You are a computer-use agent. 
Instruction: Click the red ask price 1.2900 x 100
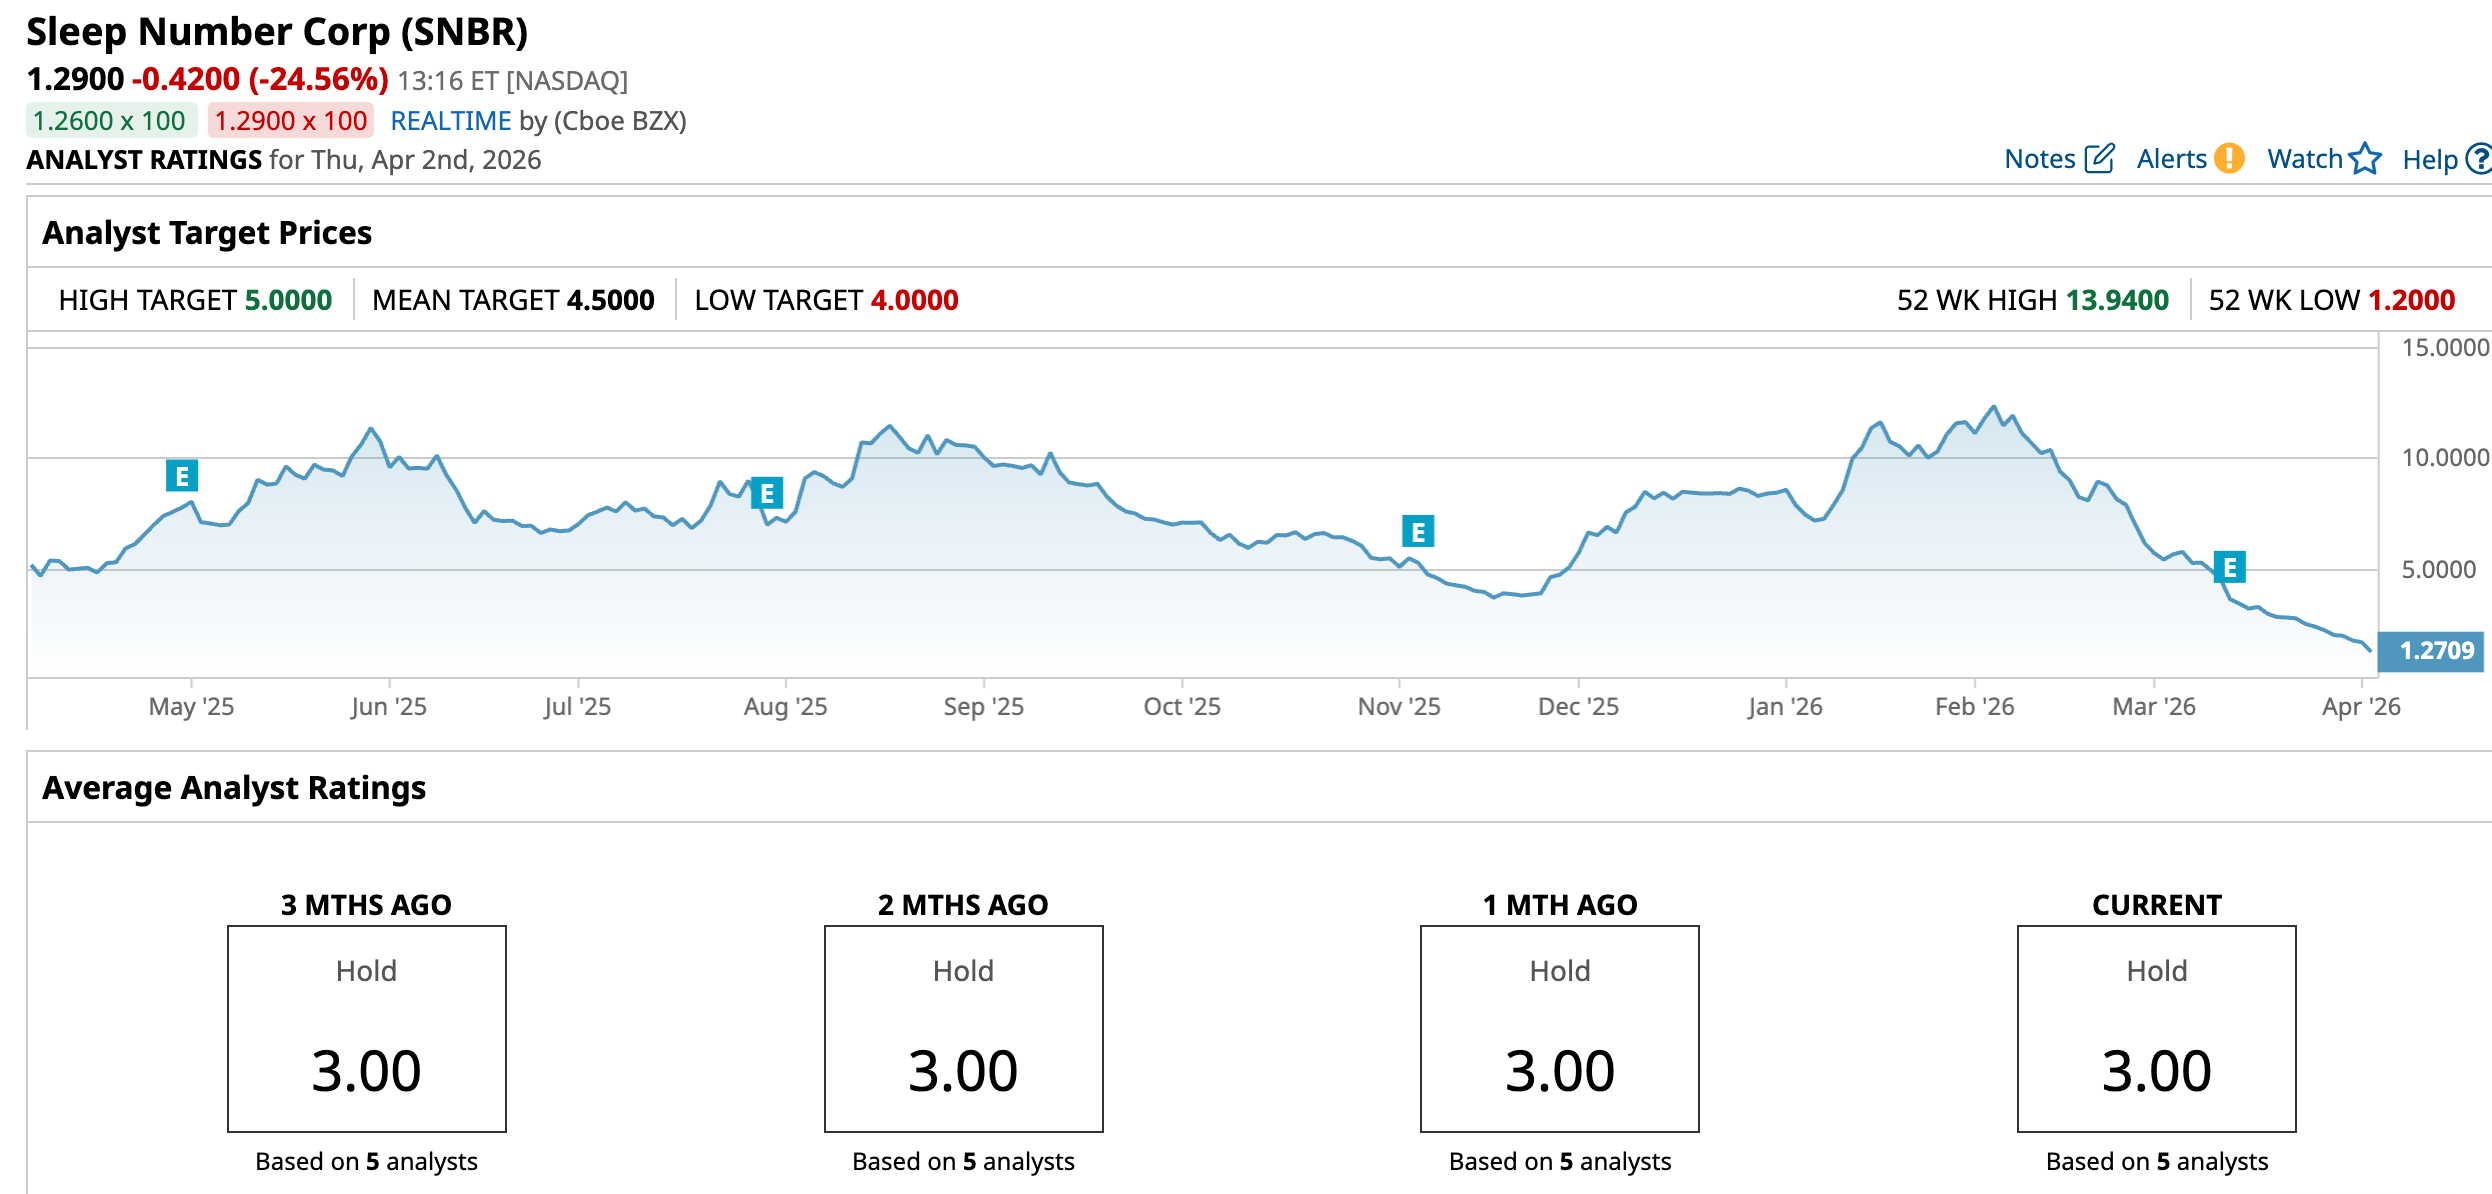pyautogui.click(x=291, y=121)
